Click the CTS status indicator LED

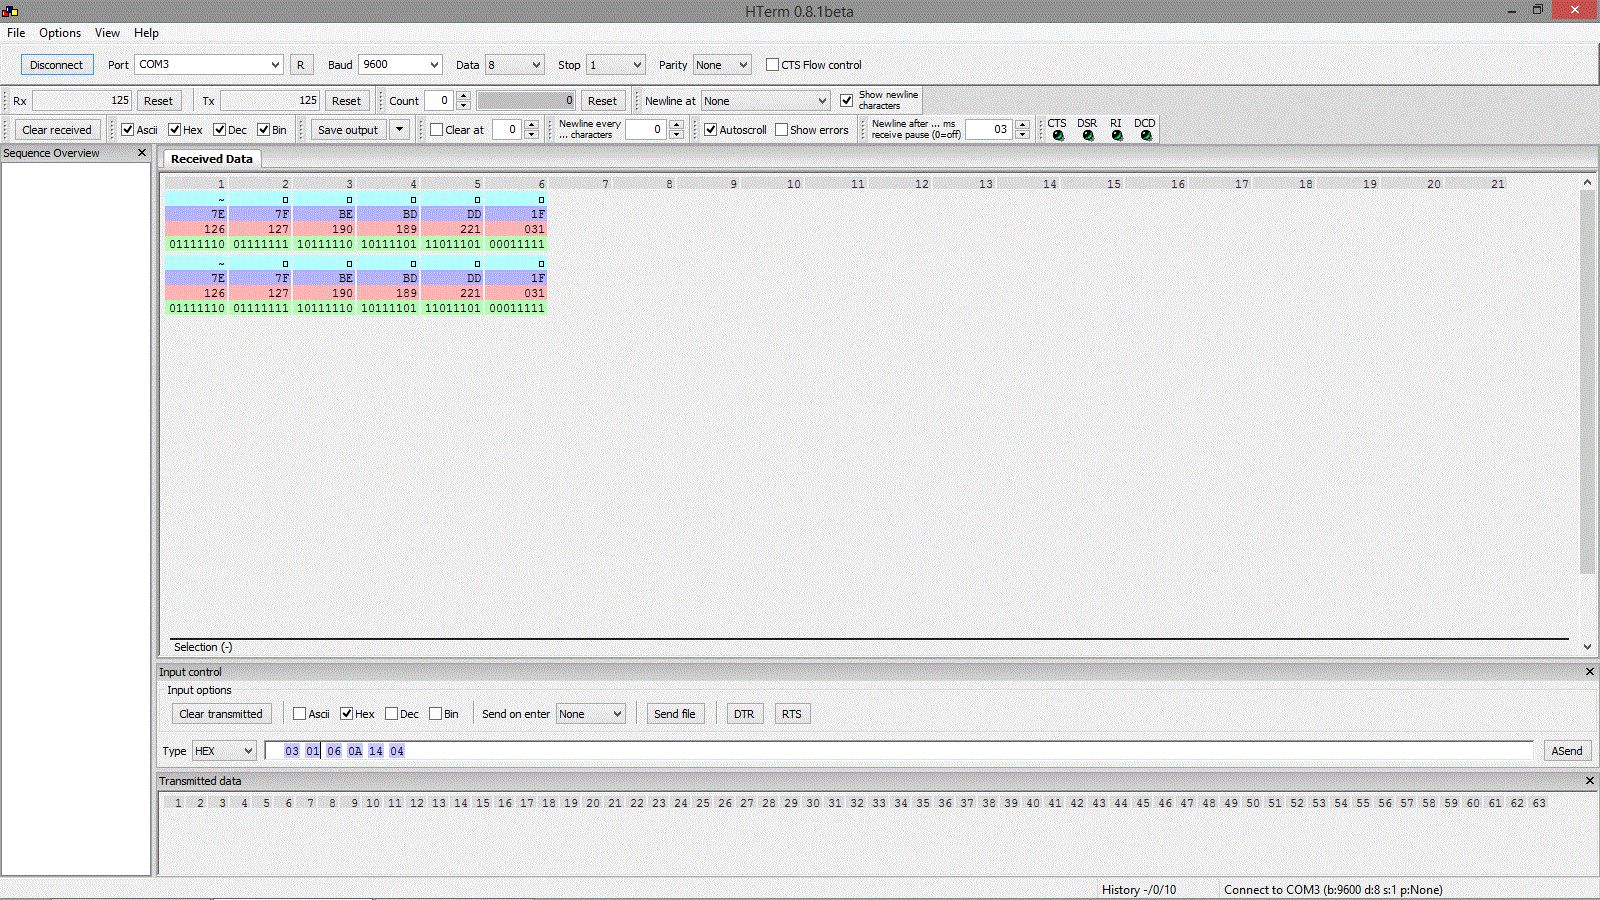pos(1058,135)
